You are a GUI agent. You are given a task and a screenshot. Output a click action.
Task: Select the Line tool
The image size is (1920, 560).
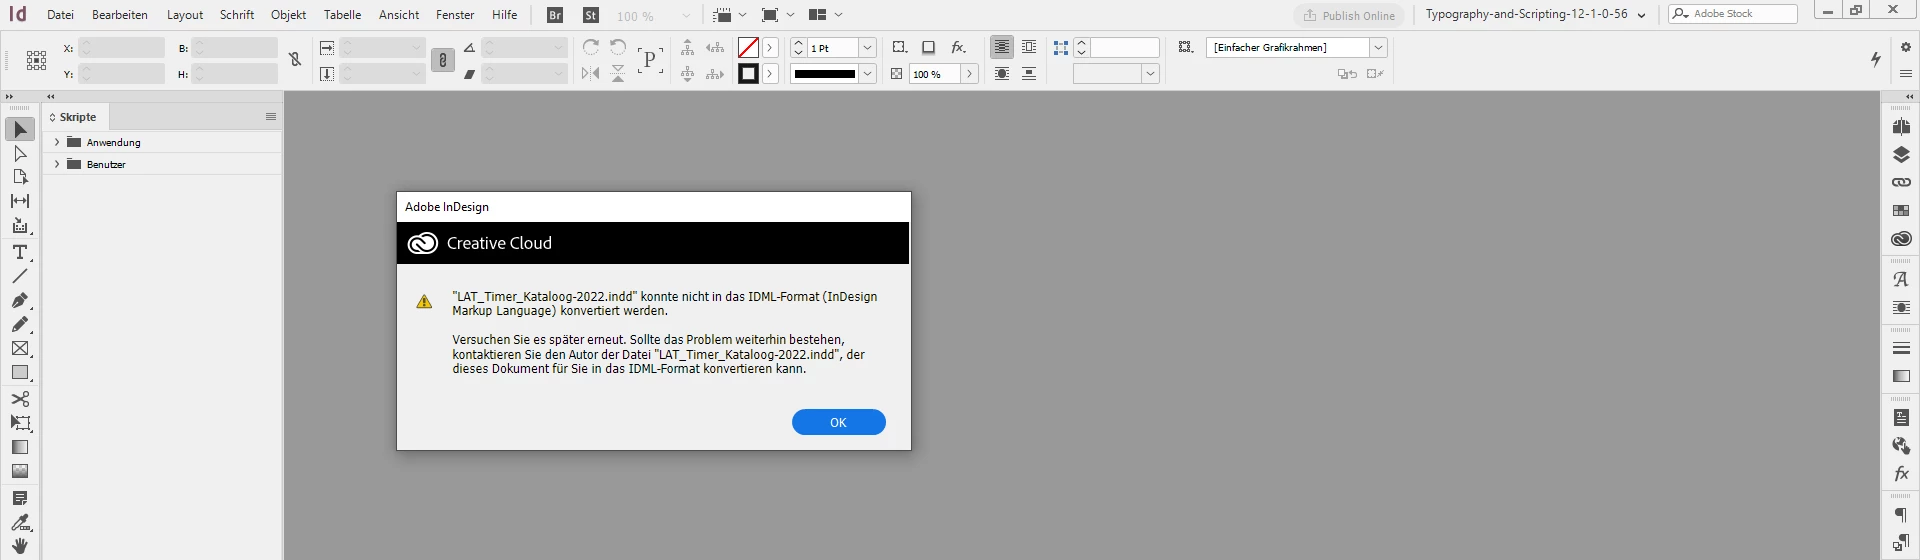coord(20,276)
